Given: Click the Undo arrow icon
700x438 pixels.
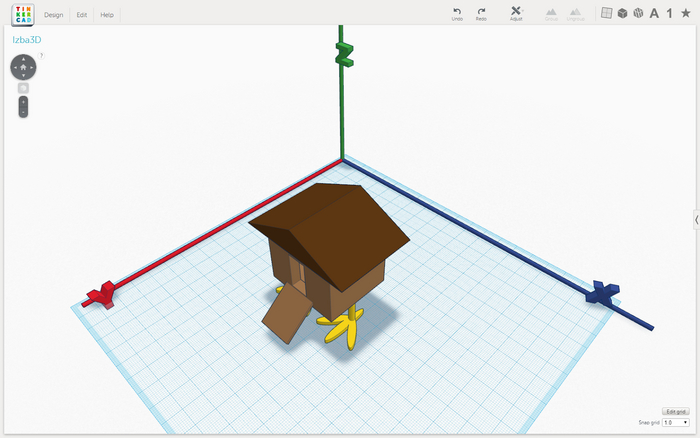Looking at the screenshot, I should pyautogui.click(x=456, y=11).
